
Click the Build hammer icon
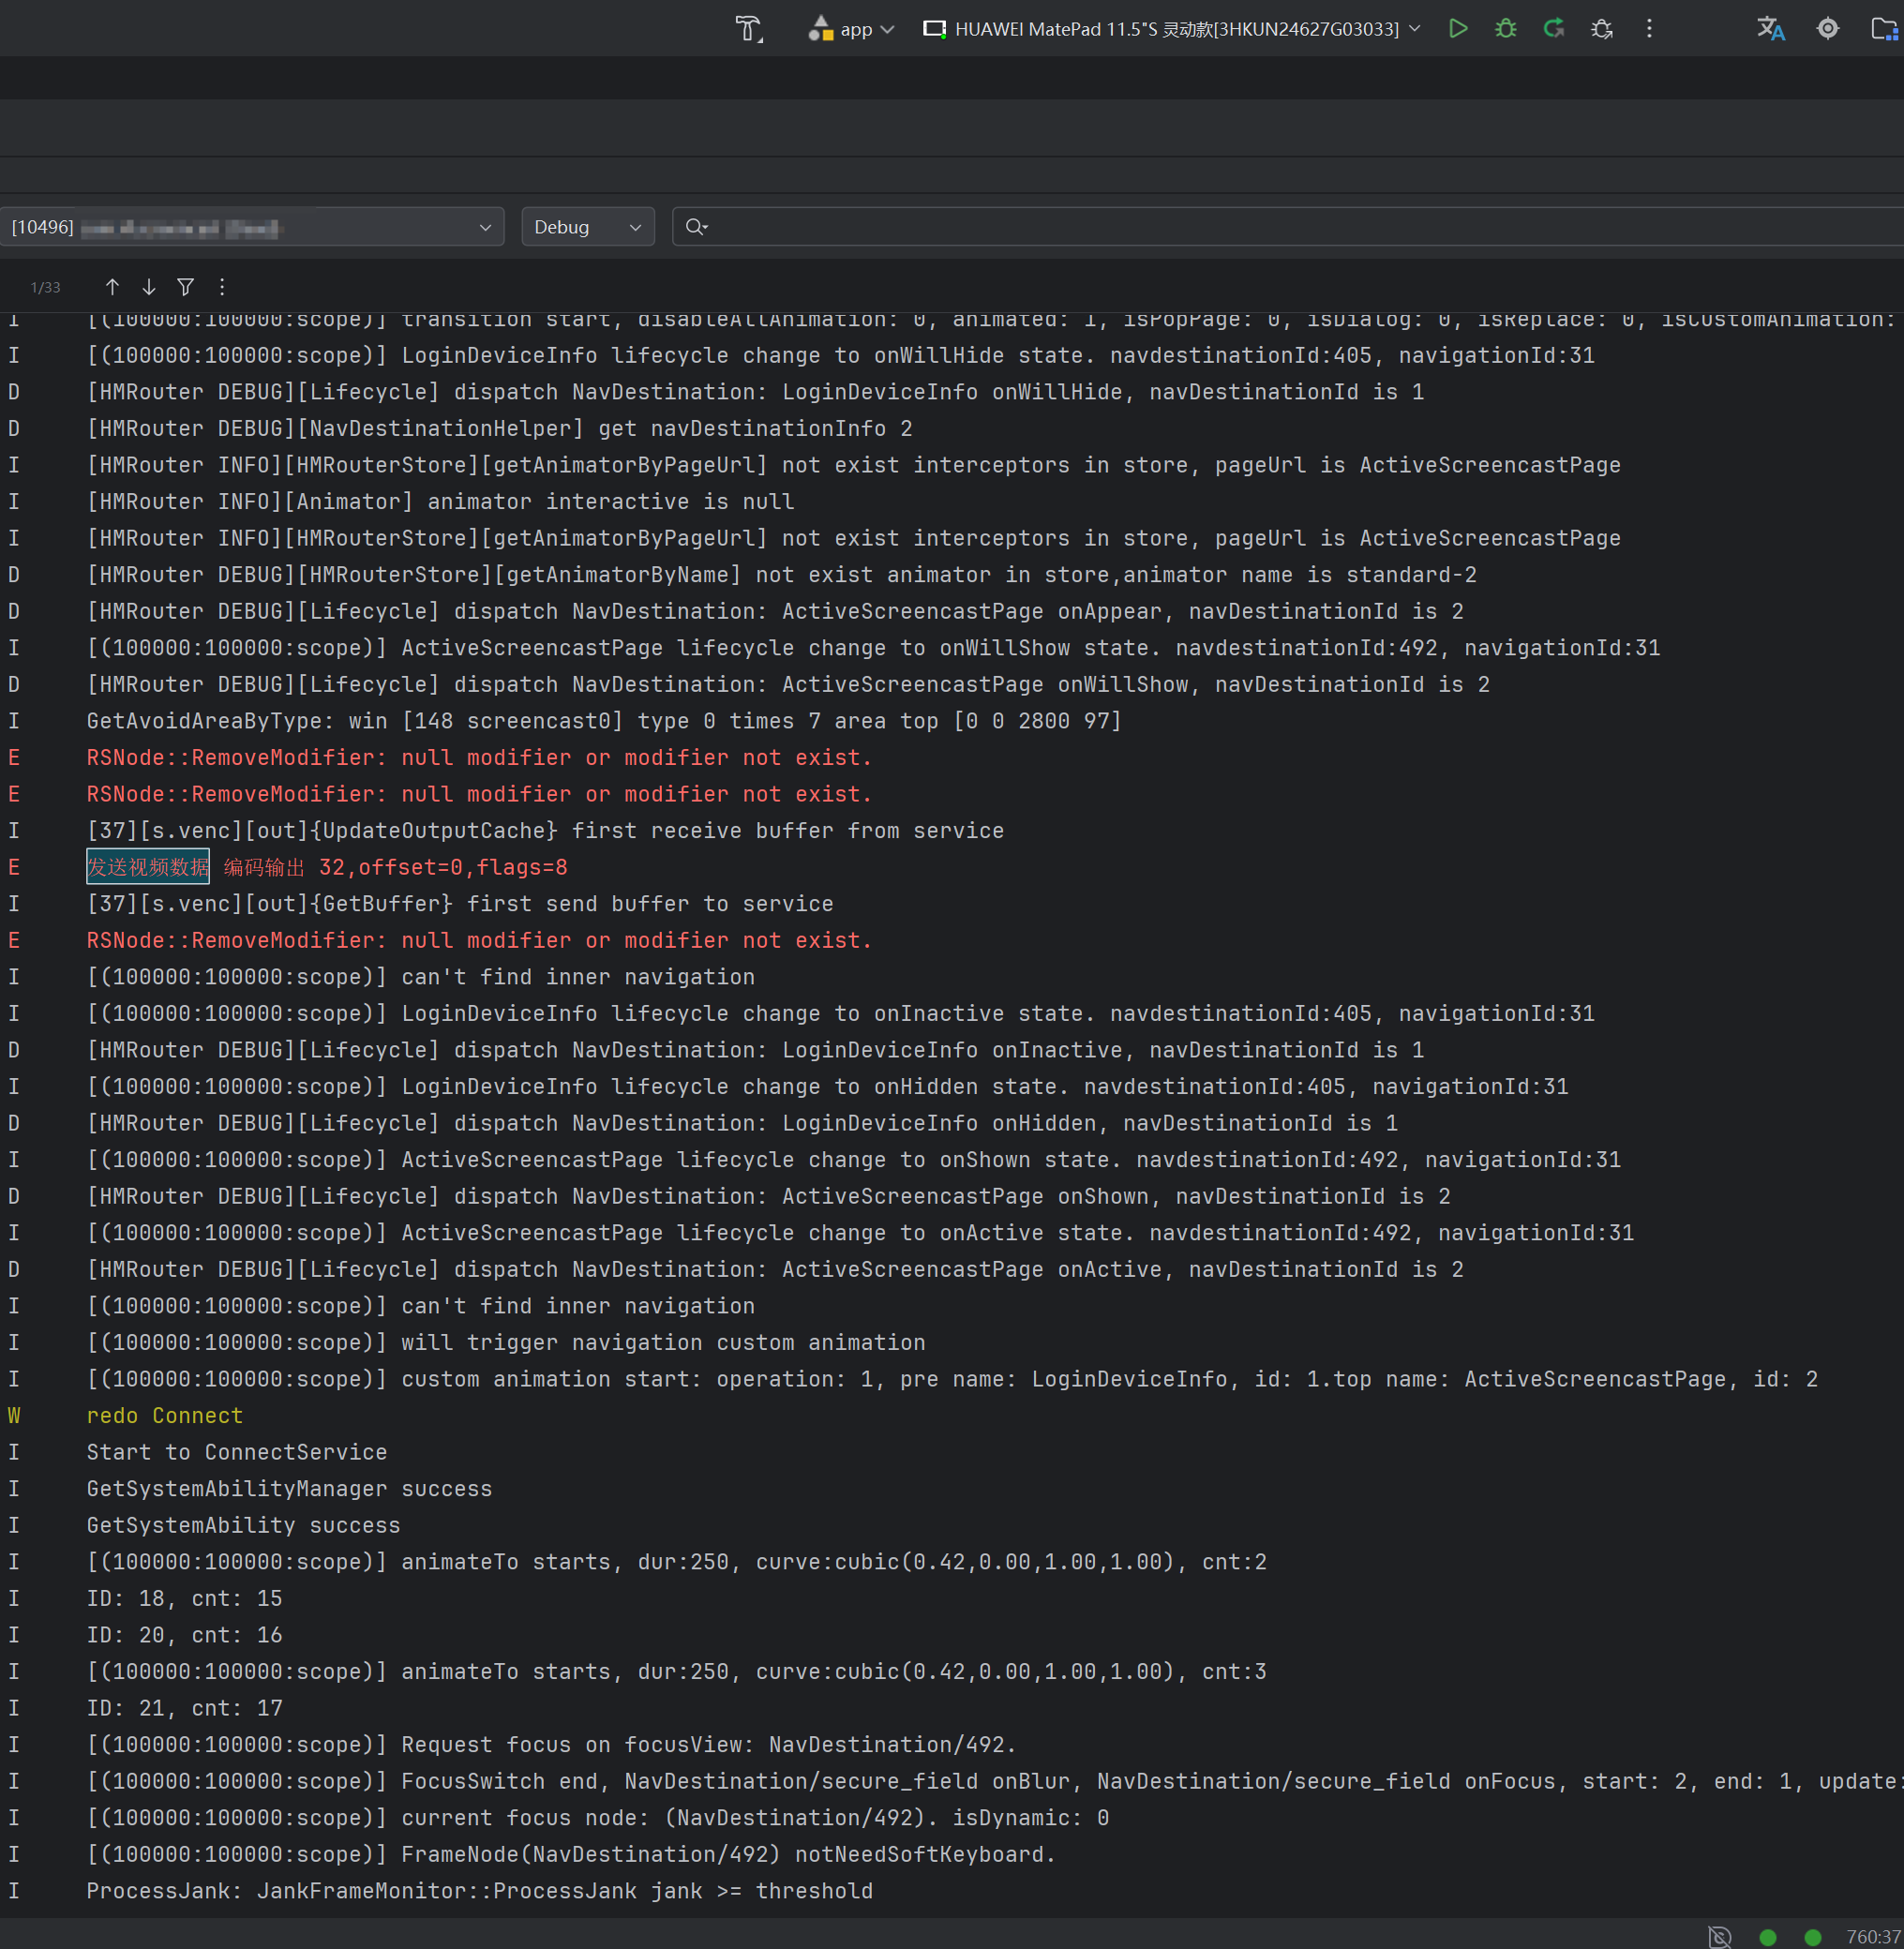point(748,29)
